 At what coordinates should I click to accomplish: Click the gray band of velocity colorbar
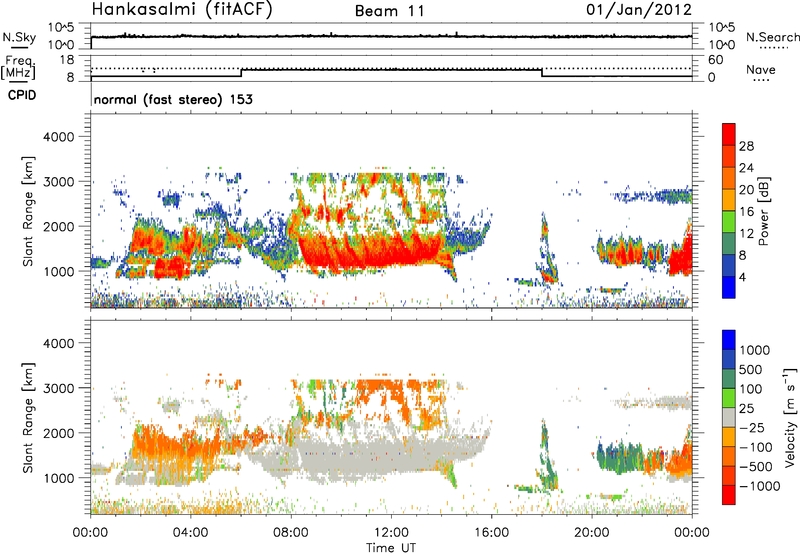coord(729,417)
